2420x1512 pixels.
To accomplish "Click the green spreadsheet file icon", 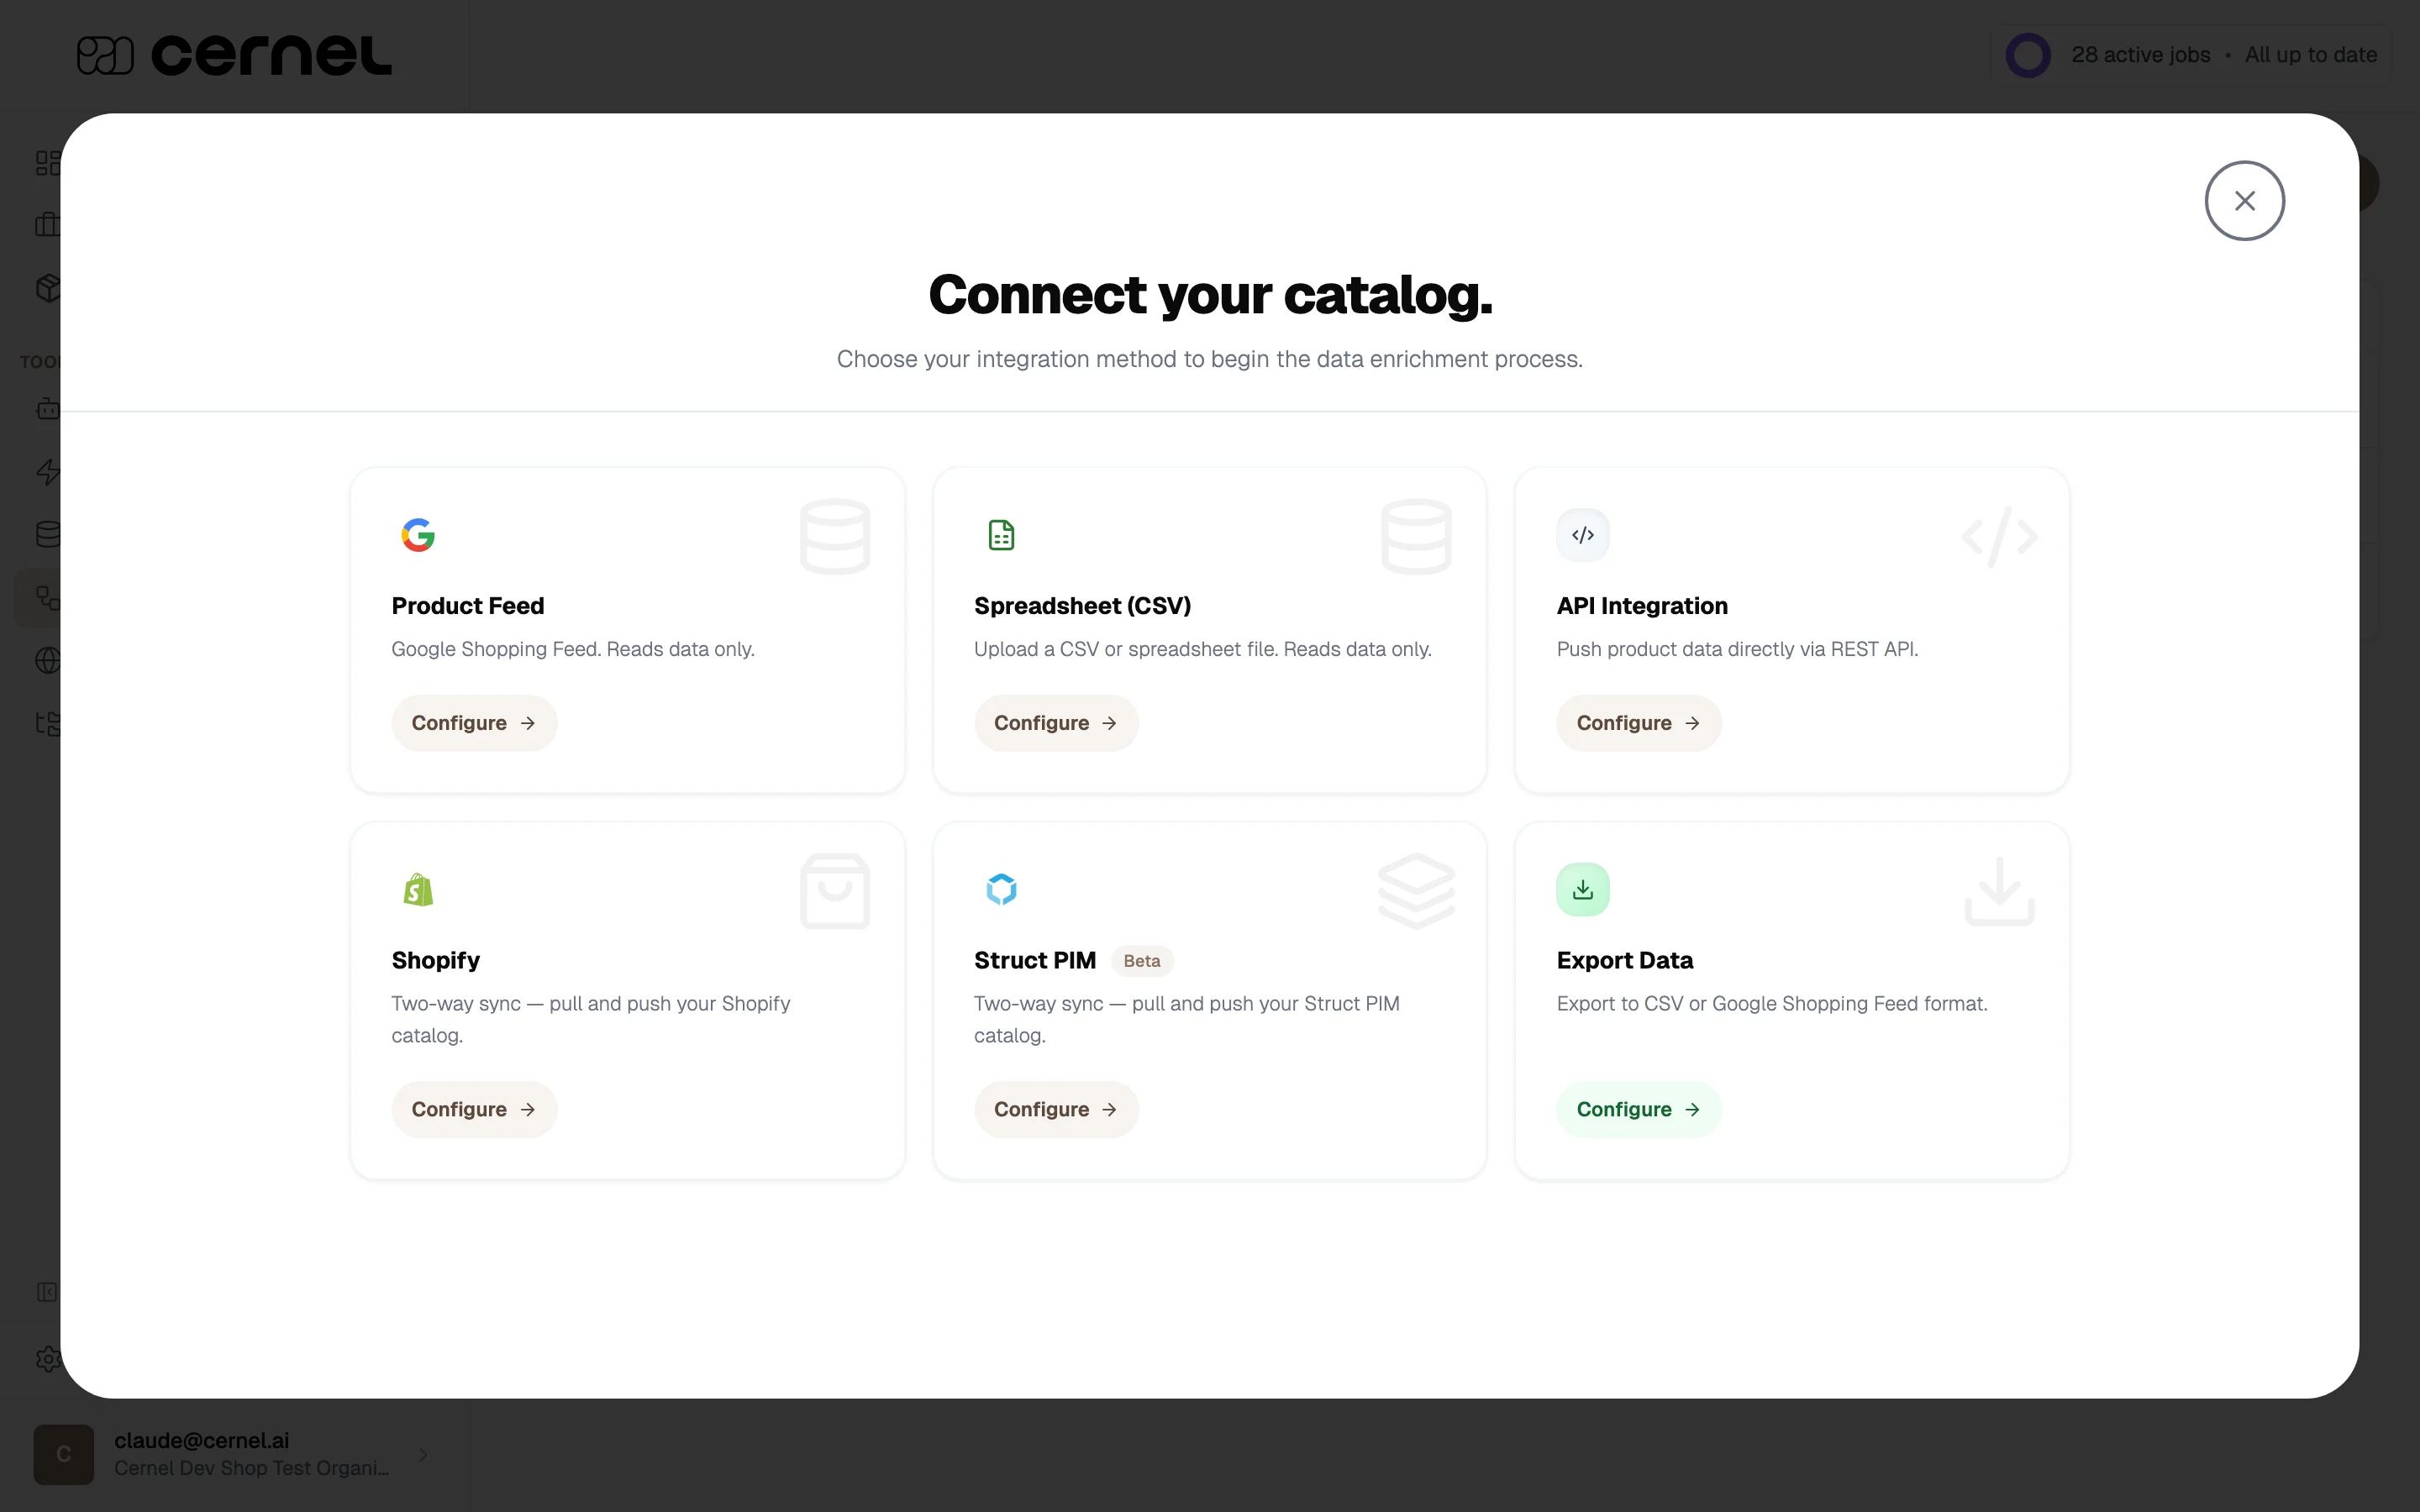I will point(1001,535).
